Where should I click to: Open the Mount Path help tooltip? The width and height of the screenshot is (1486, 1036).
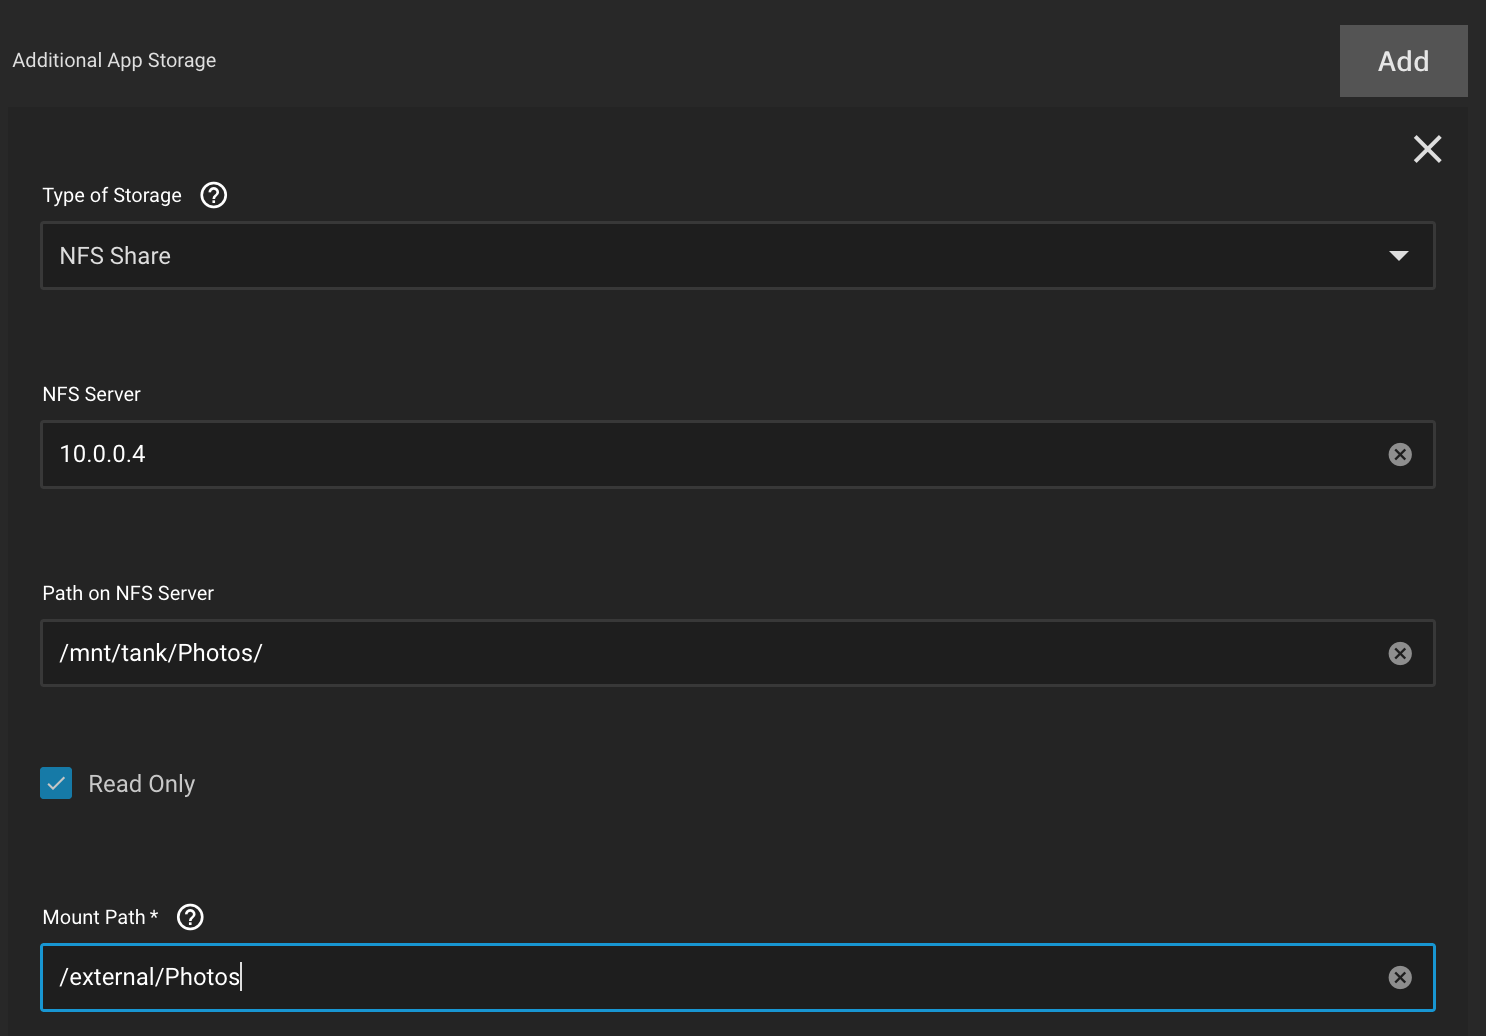pos(189,916)
